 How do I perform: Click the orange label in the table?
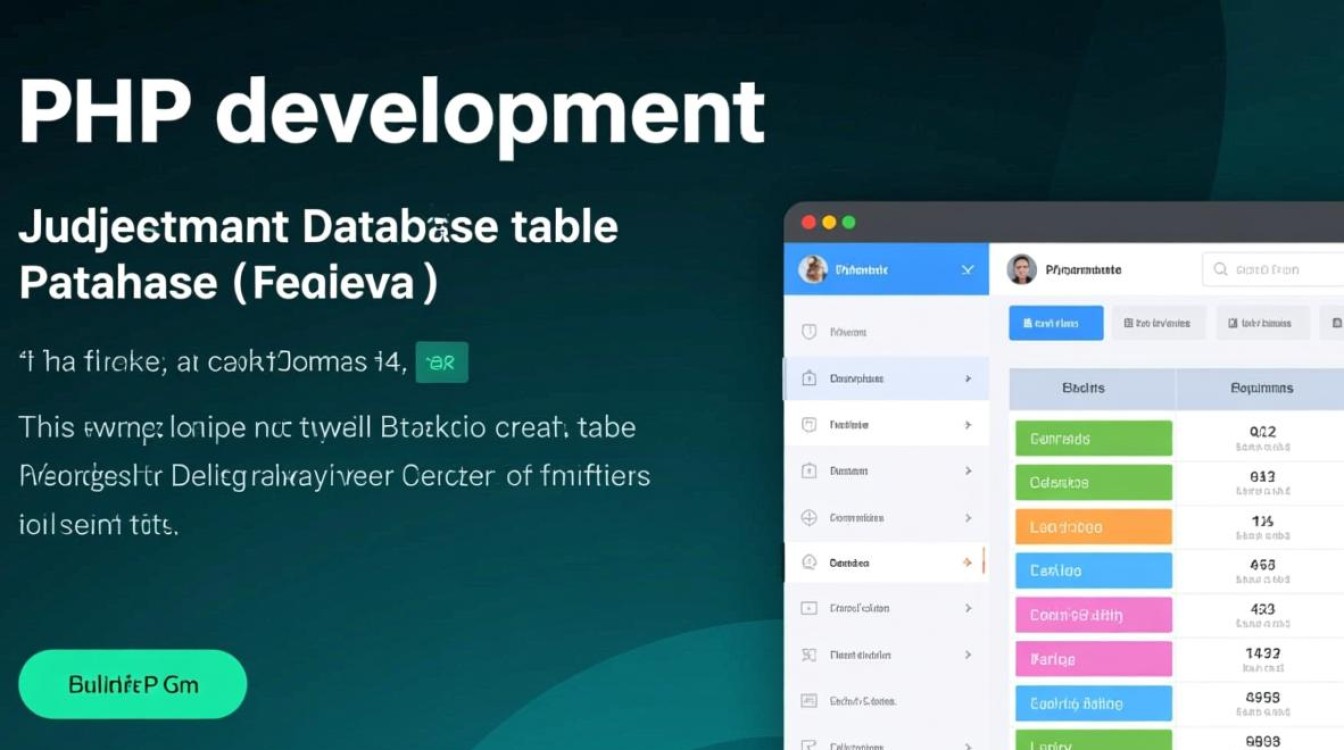[x=1093, y=527]
